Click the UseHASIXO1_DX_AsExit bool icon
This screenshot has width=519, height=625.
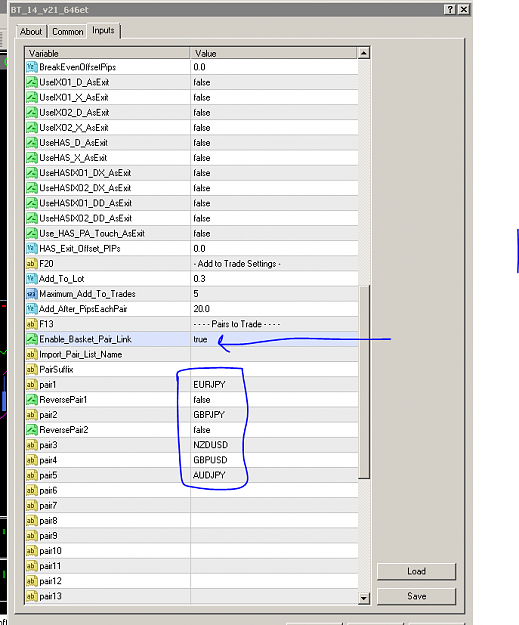[31, 173]
